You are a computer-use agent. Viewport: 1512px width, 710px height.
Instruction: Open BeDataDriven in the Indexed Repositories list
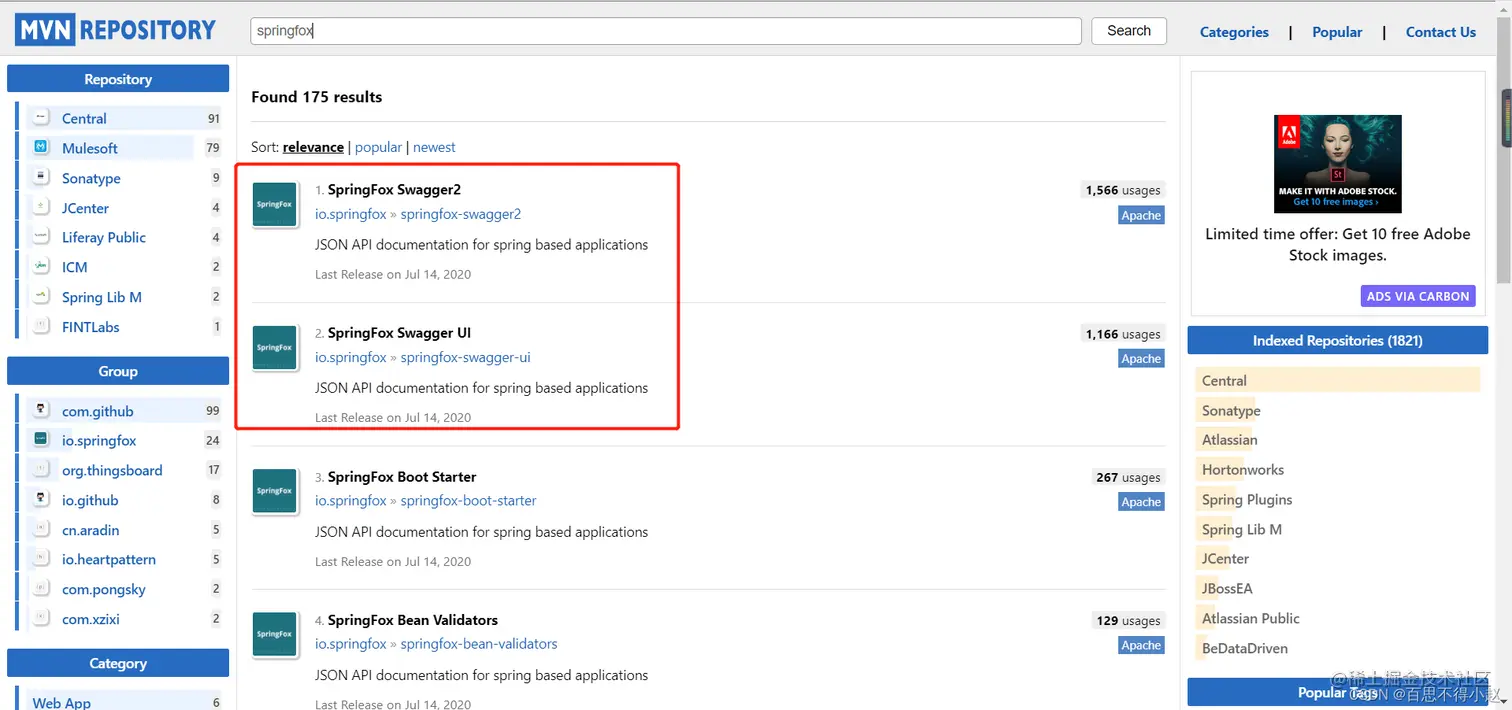1245,649
